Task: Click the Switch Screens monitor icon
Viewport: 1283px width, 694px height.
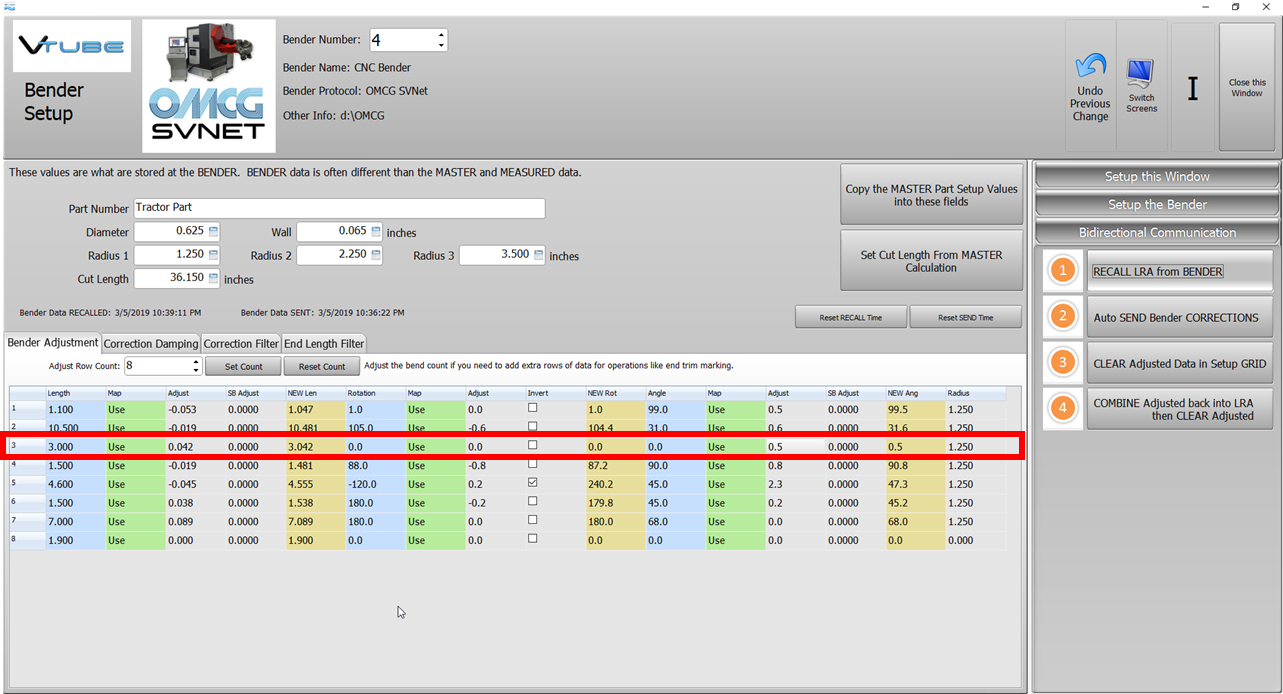Action: tap(1140, 74)
